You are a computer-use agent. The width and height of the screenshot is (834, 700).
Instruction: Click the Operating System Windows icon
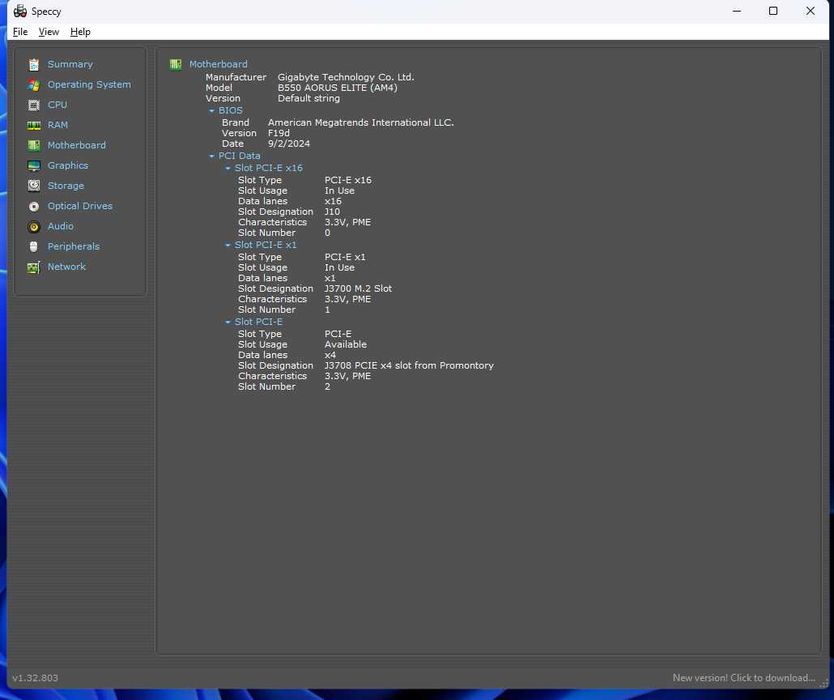[34, 85]
